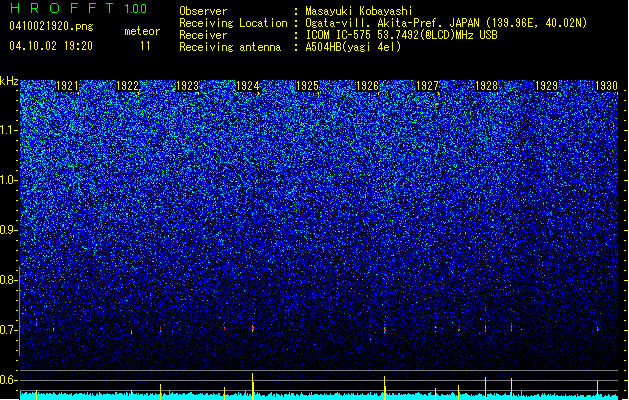Screen dimensions: 629x400
Task: Click the meteor echo just after 1924
Action: (x=253, y=328)
